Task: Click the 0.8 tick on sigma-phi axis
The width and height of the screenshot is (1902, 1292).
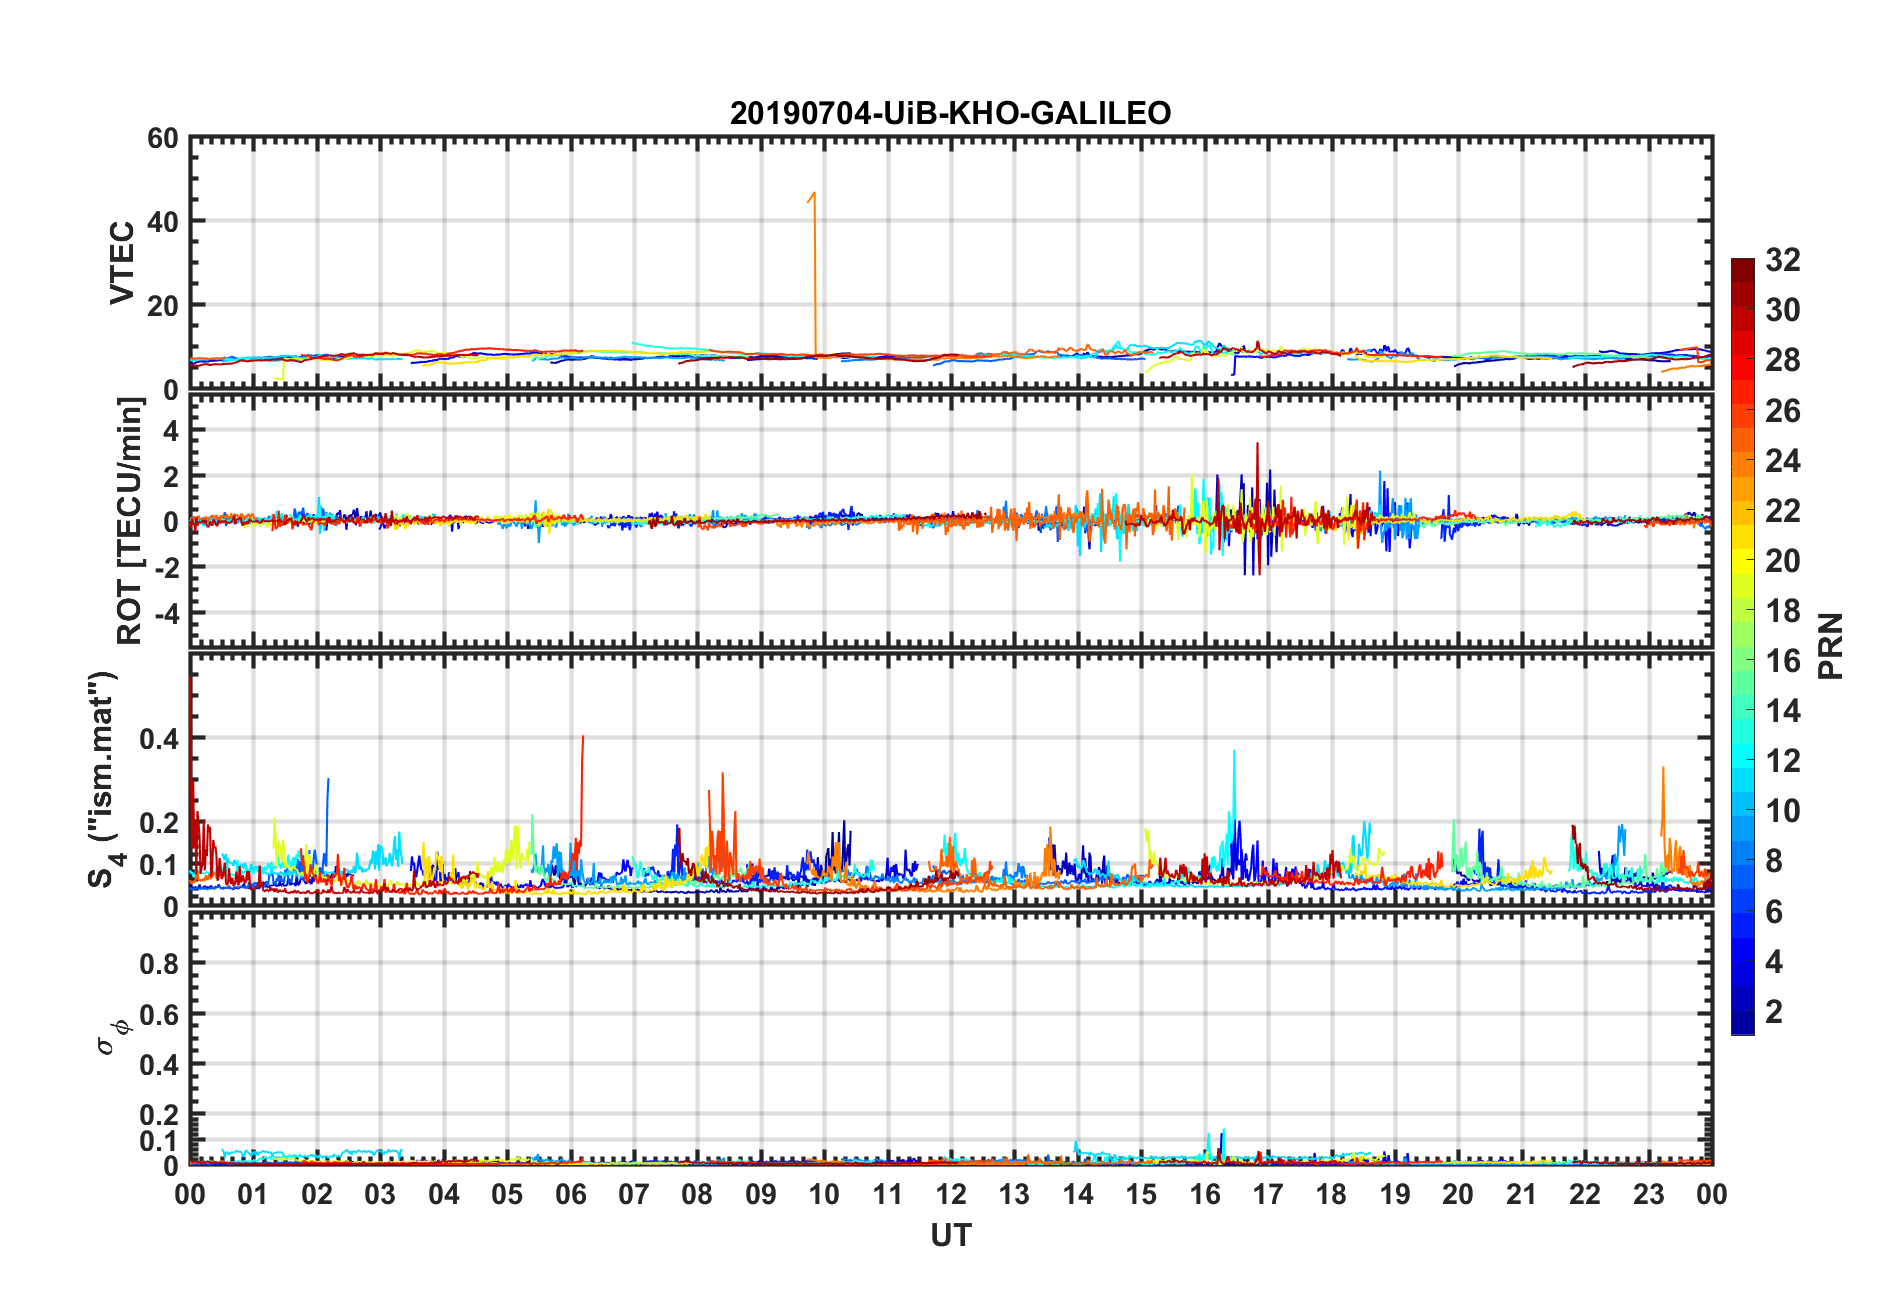Action: (x=159, y=964)
